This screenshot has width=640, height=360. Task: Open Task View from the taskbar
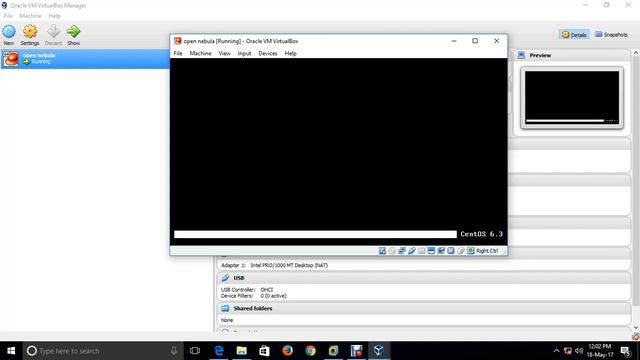tap(195, 351)
